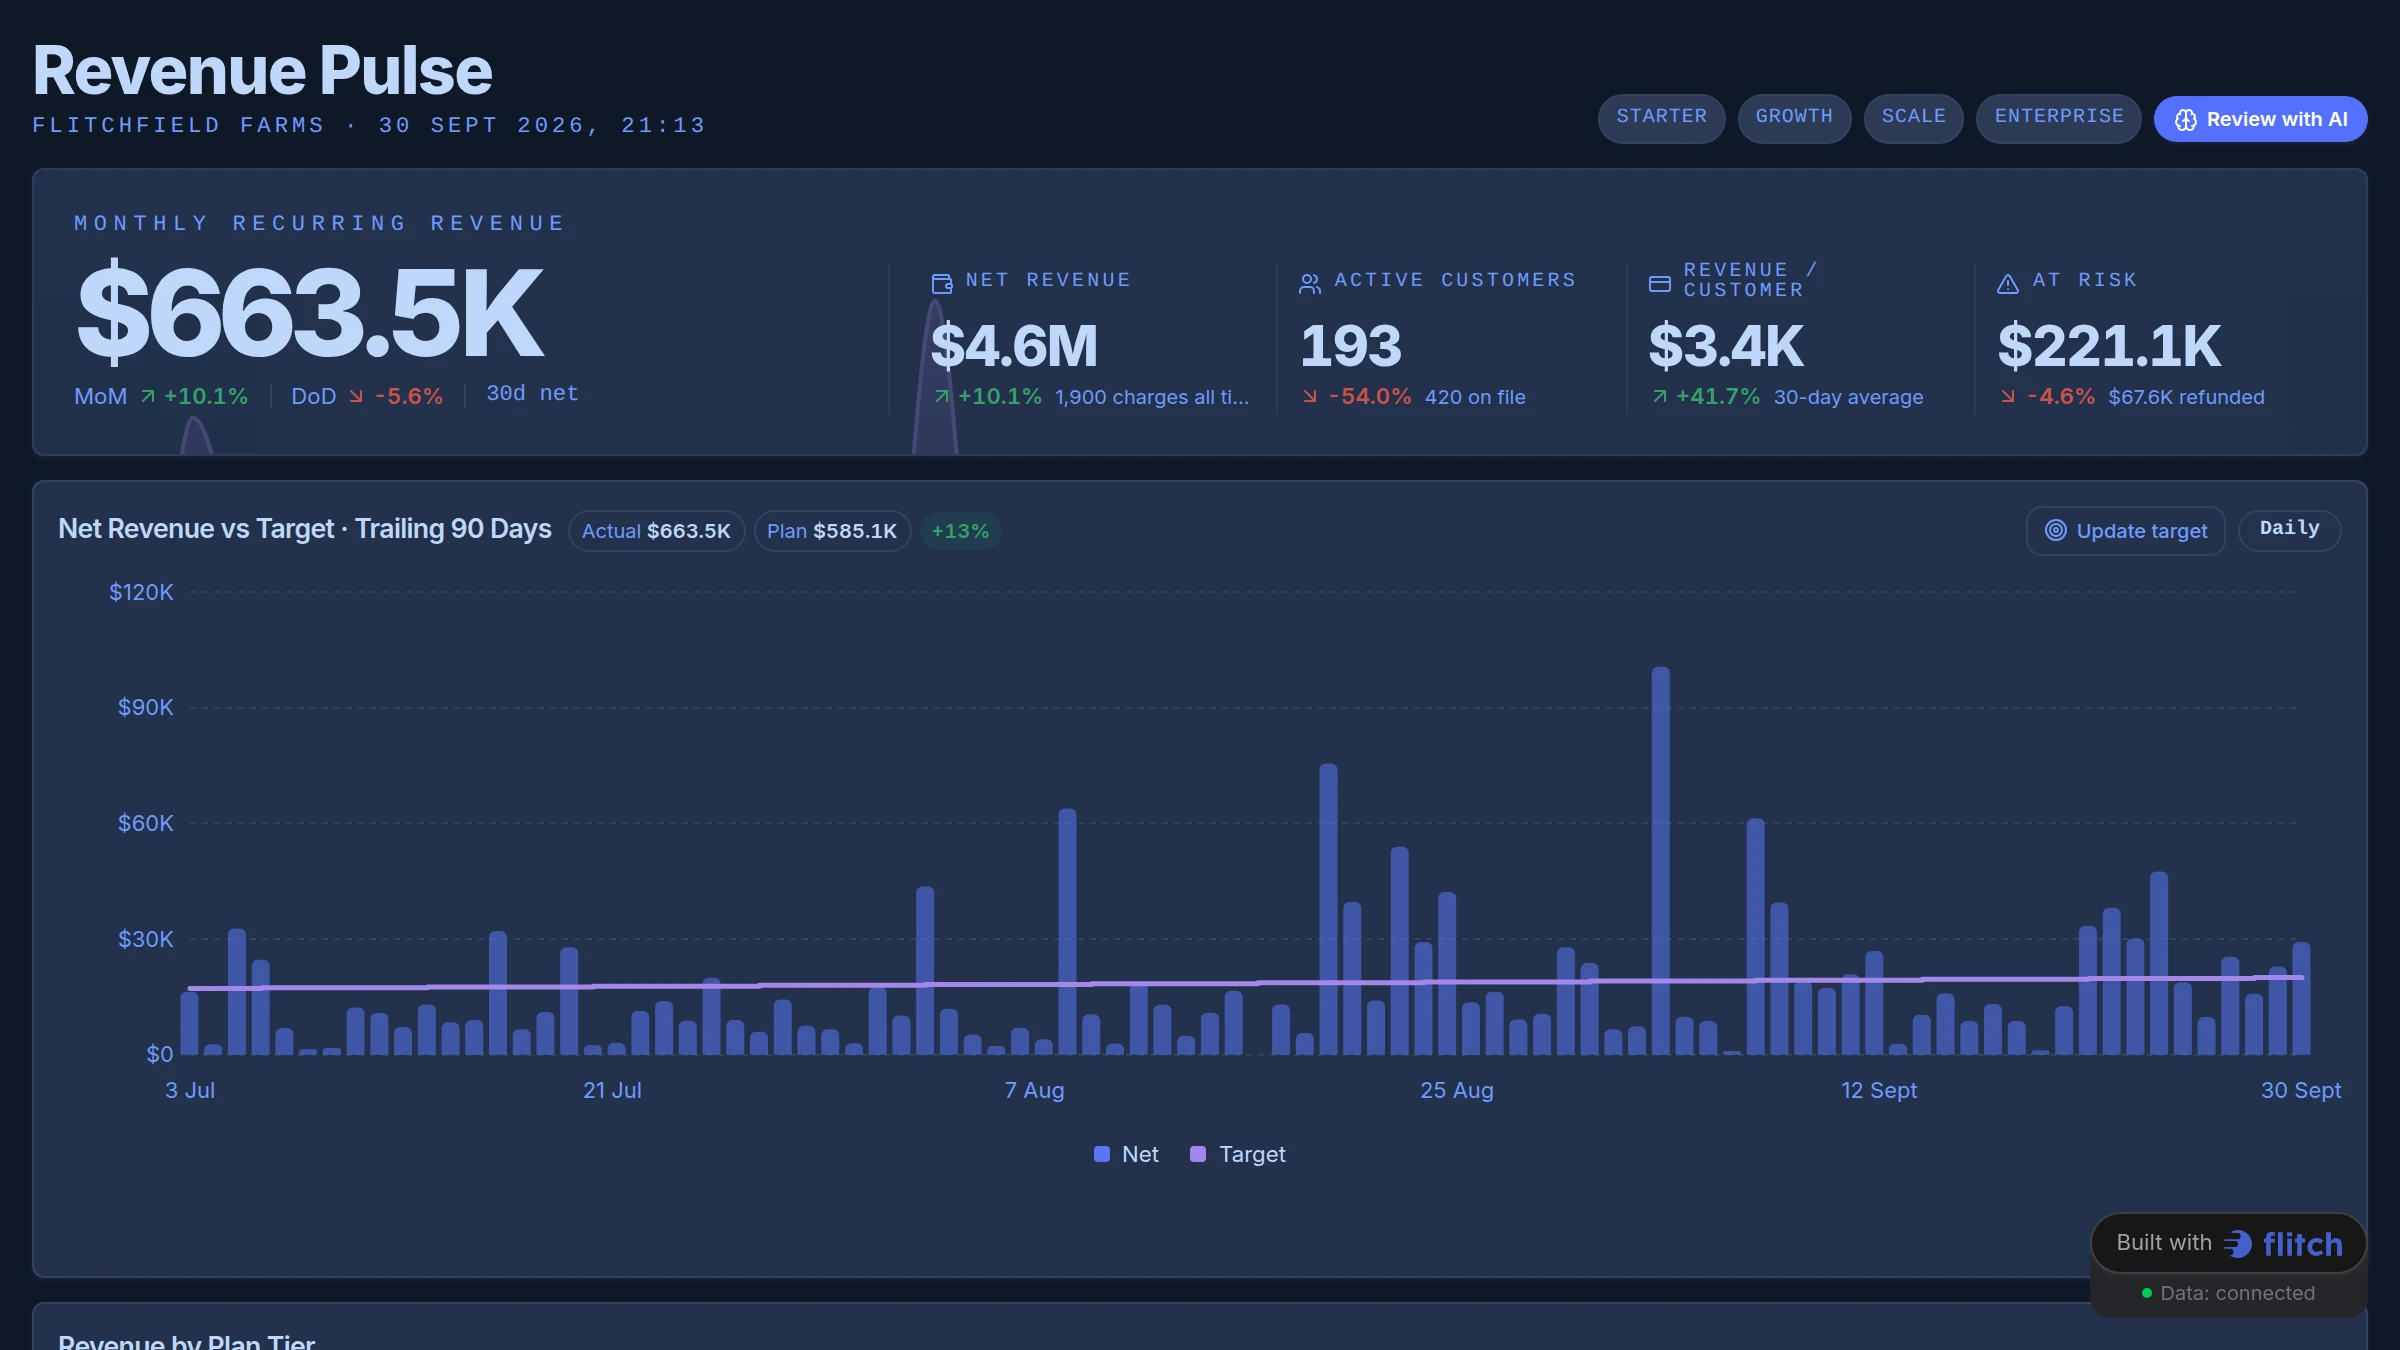
Task: Click the Net Revenue +10.1% up arrow
Action: [x=942, y=397]
